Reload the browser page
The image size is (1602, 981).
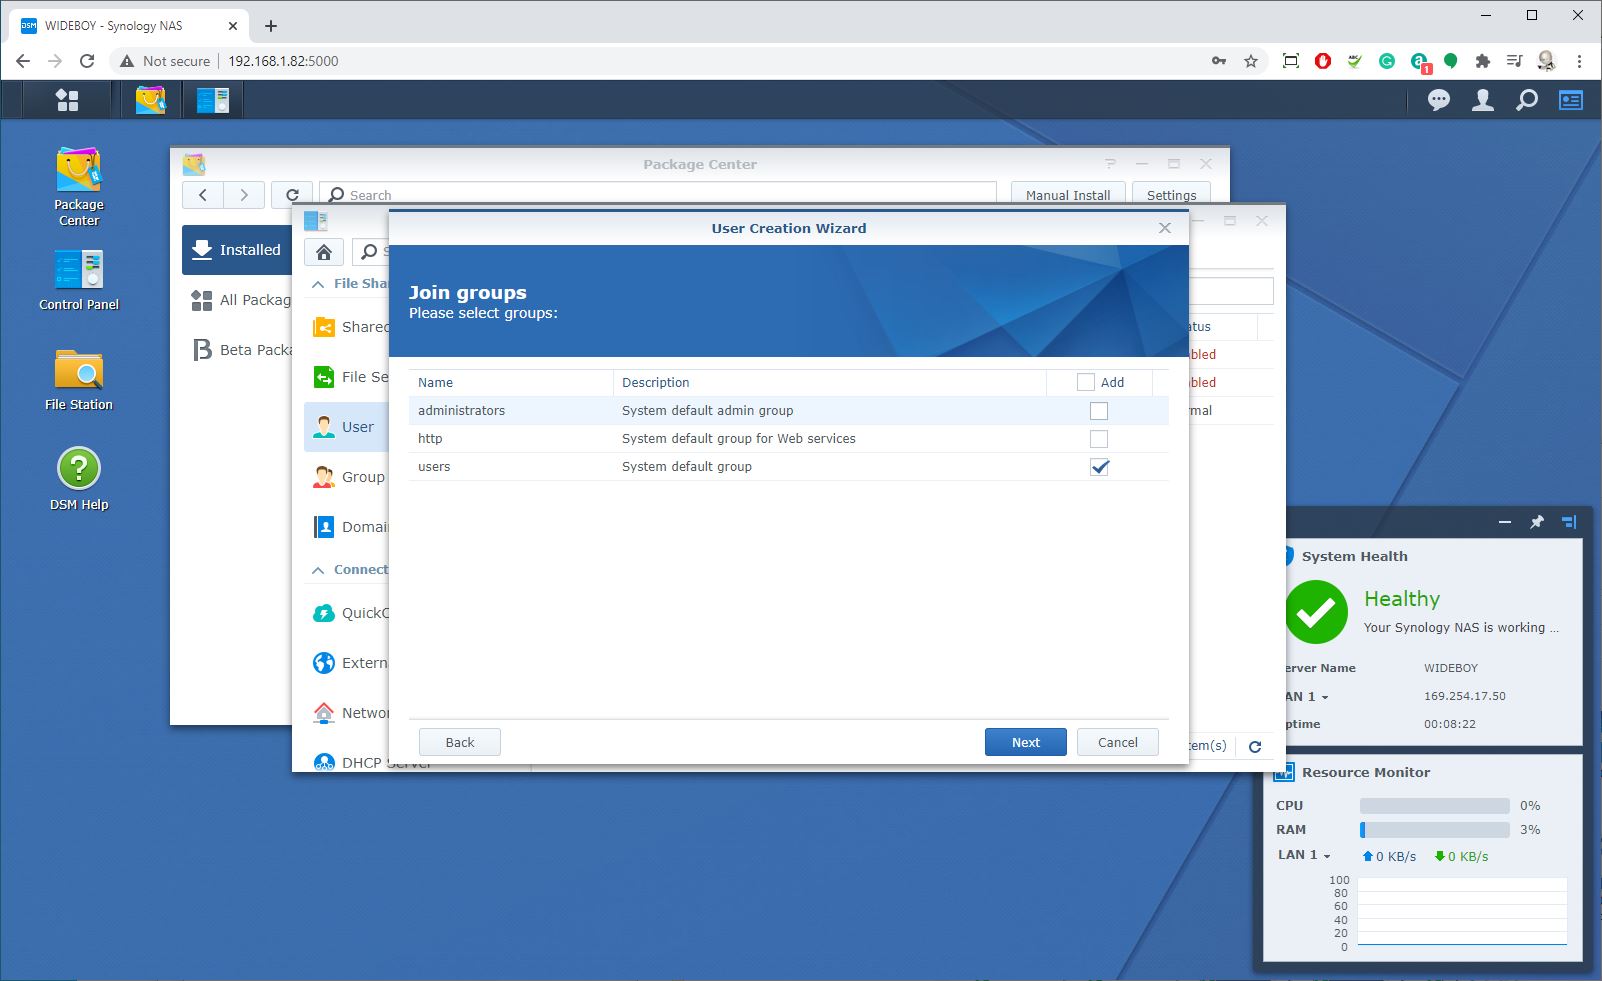click(x=87, y=61)
